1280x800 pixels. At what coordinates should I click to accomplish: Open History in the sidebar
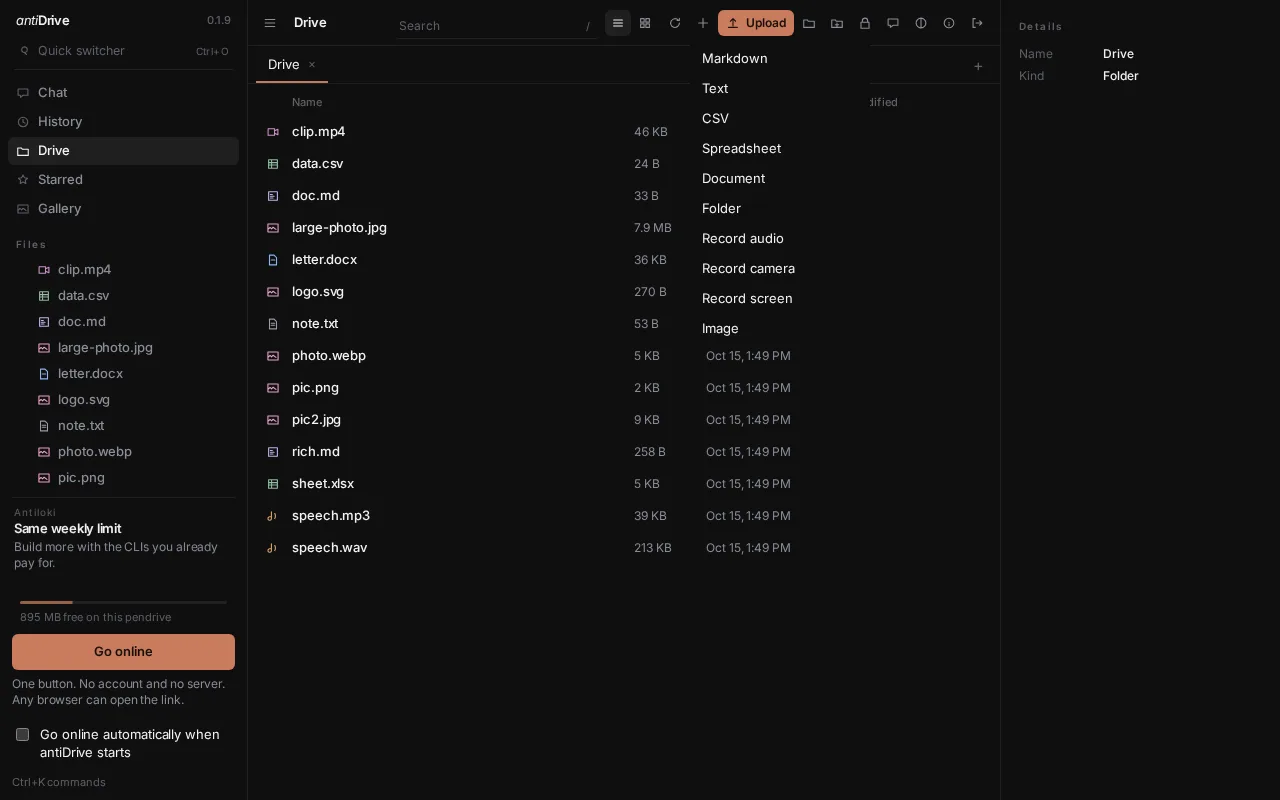coord(123,121)
